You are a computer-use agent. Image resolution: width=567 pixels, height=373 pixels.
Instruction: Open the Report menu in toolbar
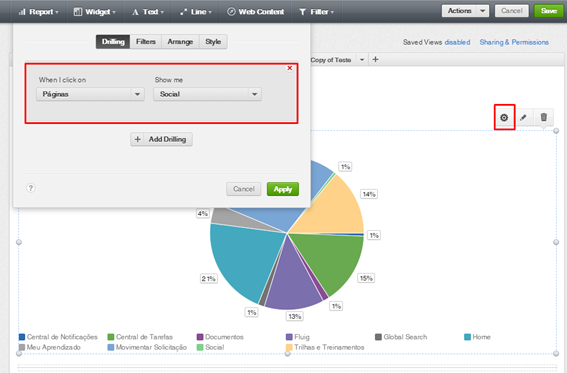click(x=38, y=12)
